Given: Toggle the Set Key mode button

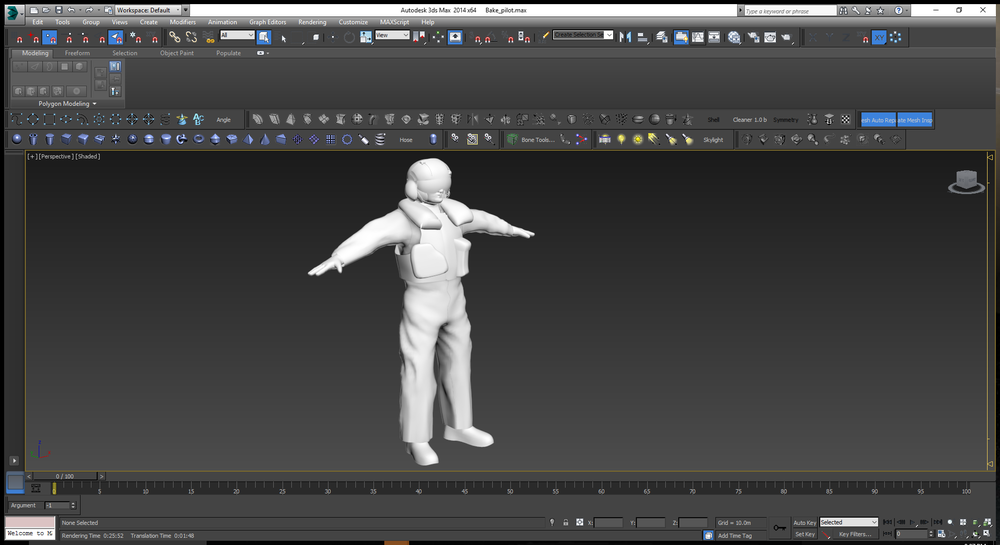Looking at the screenshot, I should 804,534.
